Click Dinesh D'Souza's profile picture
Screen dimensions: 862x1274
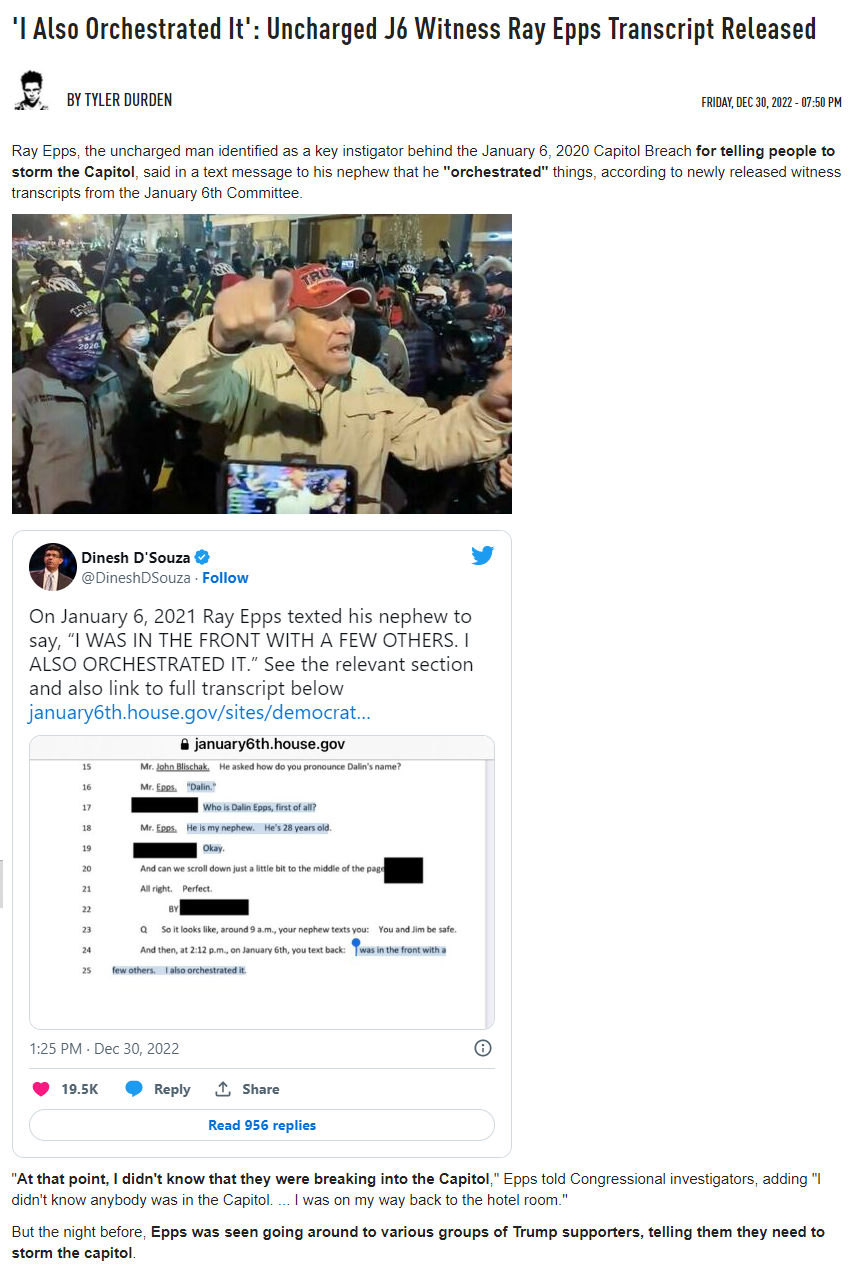click(x=52, y=567)
